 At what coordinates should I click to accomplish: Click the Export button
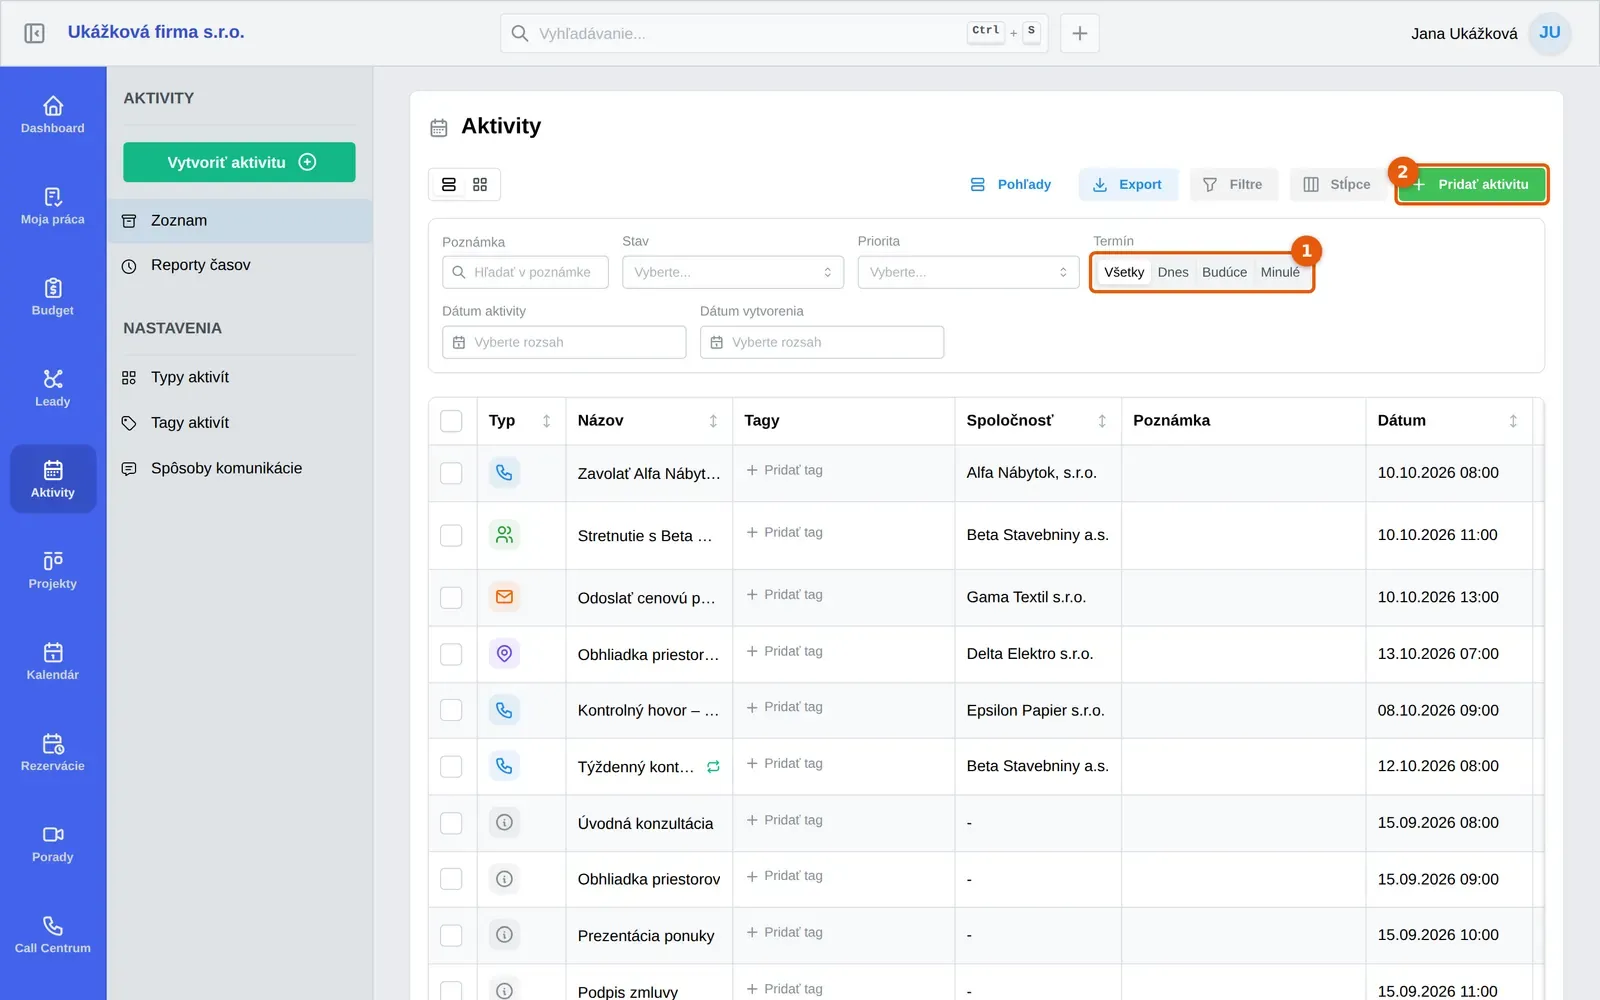pos(1128,184)
